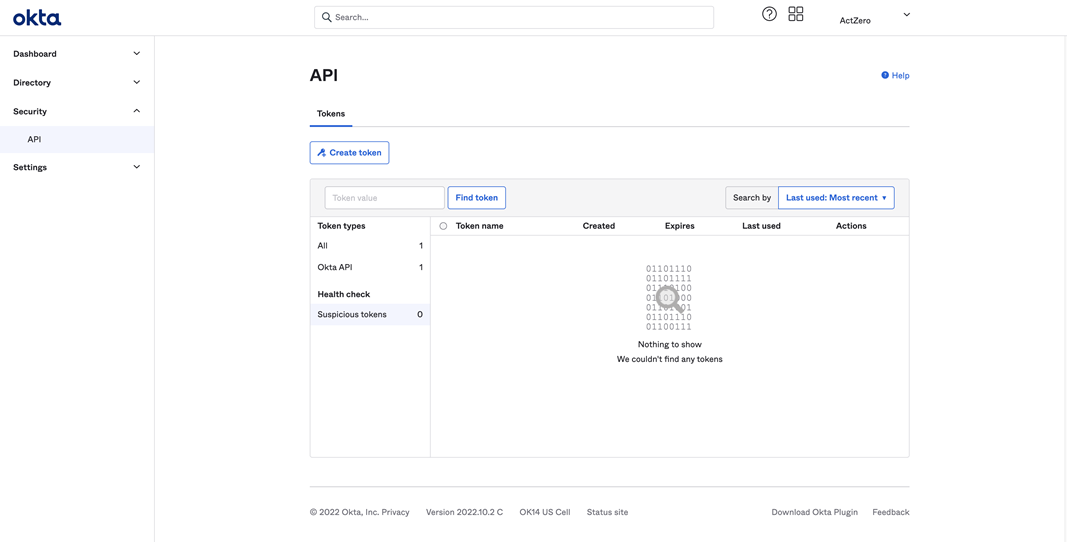This screenshot has height=542, width=1067.
Task: Click the Health check heading
Action: click(344, 294)
